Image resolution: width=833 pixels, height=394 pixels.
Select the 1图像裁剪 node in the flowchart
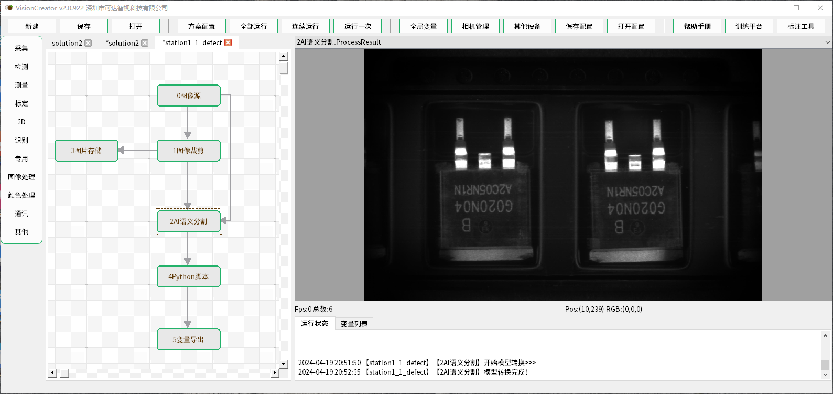189,151
